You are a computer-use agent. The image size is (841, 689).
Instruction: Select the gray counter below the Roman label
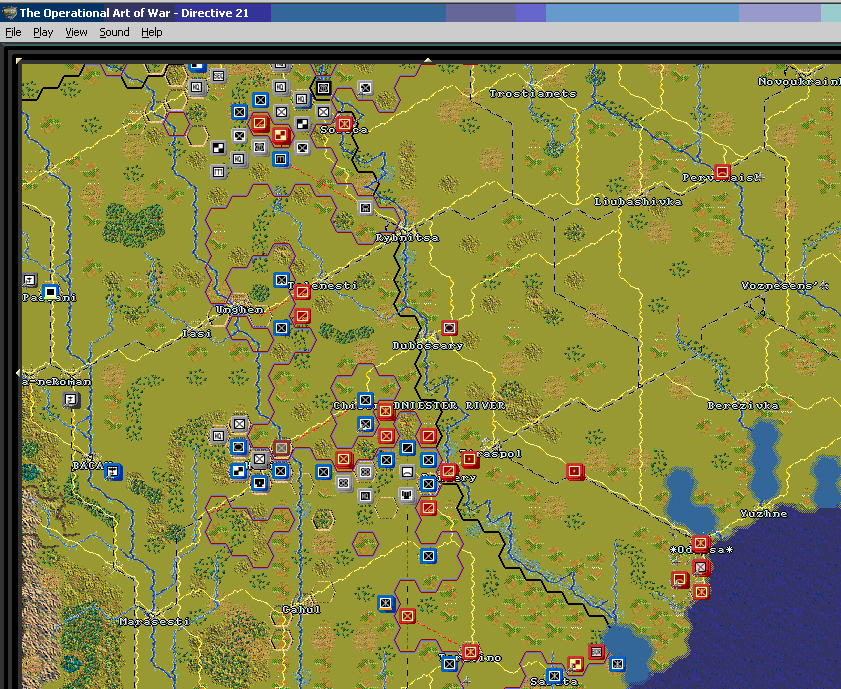[x=71, y=399]
